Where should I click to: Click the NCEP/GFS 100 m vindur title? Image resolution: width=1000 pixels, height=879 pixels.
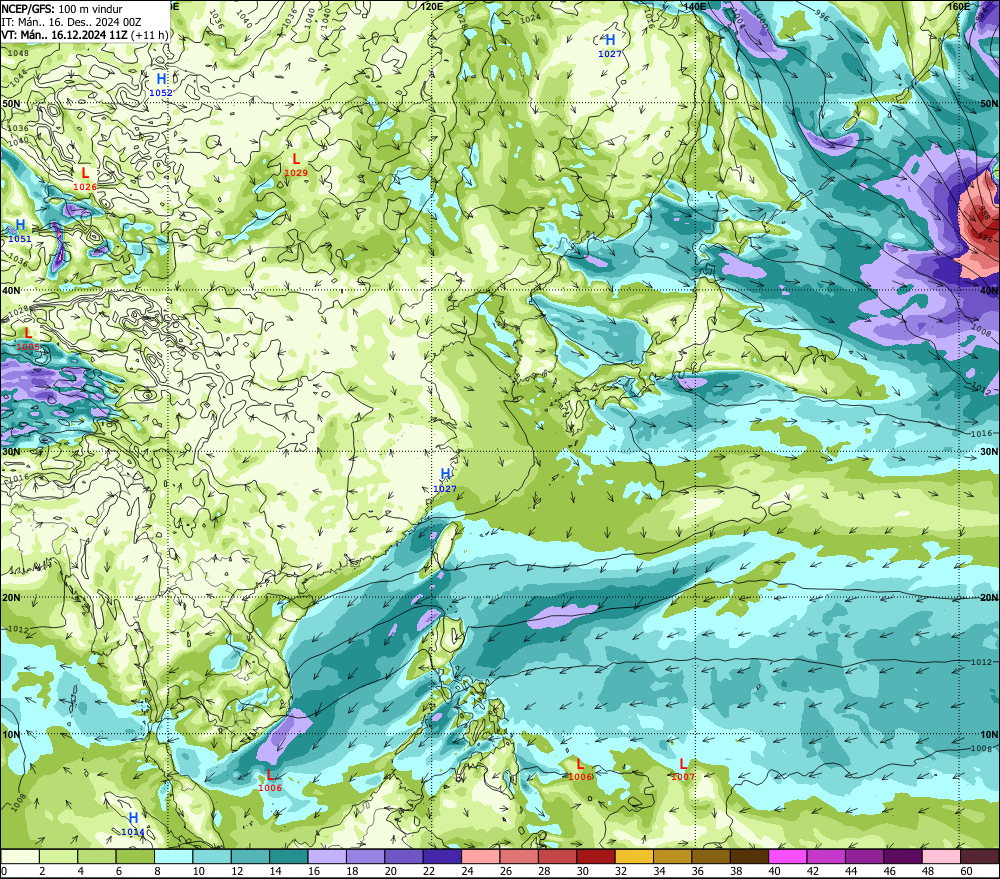[62, 9]
